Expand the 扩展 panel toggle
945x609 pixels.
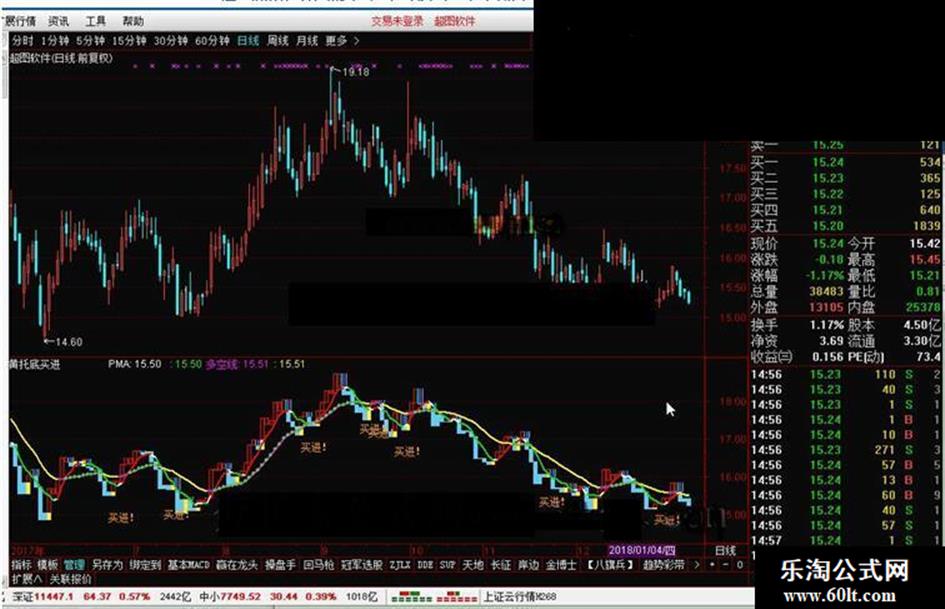point(26,579)
